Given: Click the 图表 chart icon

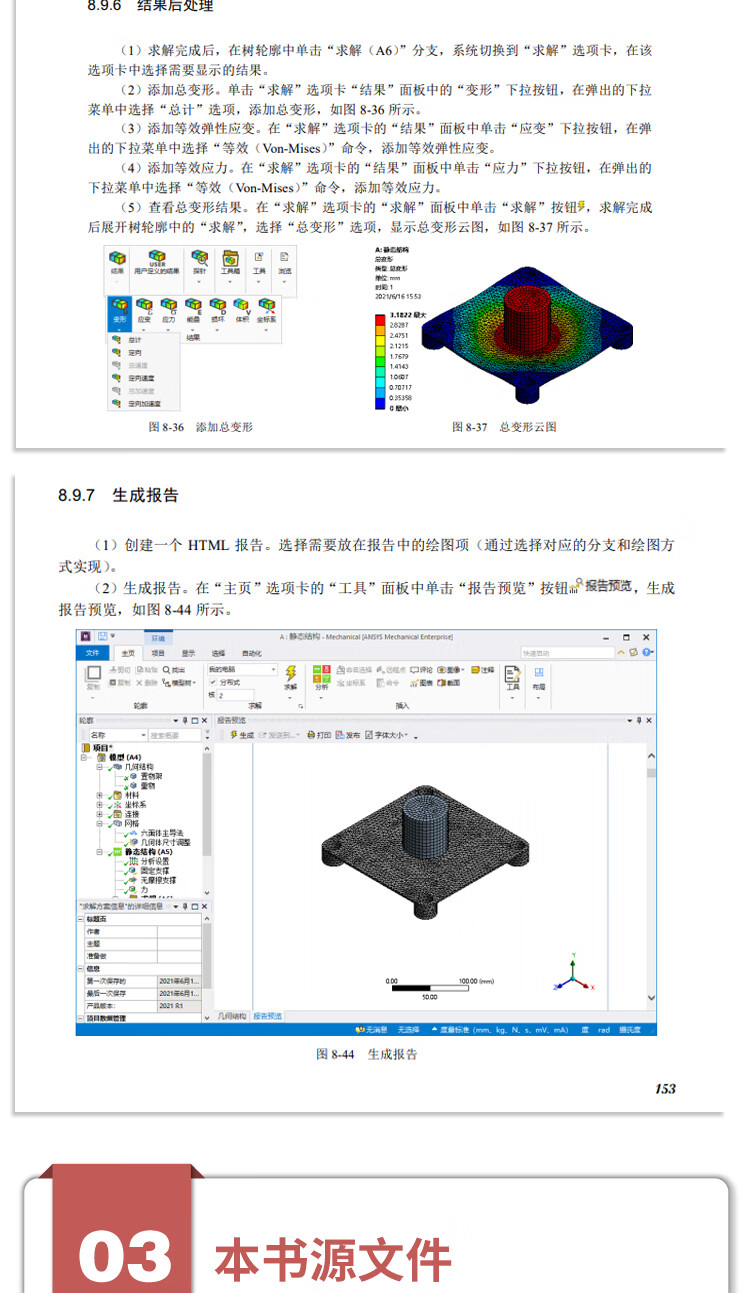Looking at the screenshot, I should [421, 683].
